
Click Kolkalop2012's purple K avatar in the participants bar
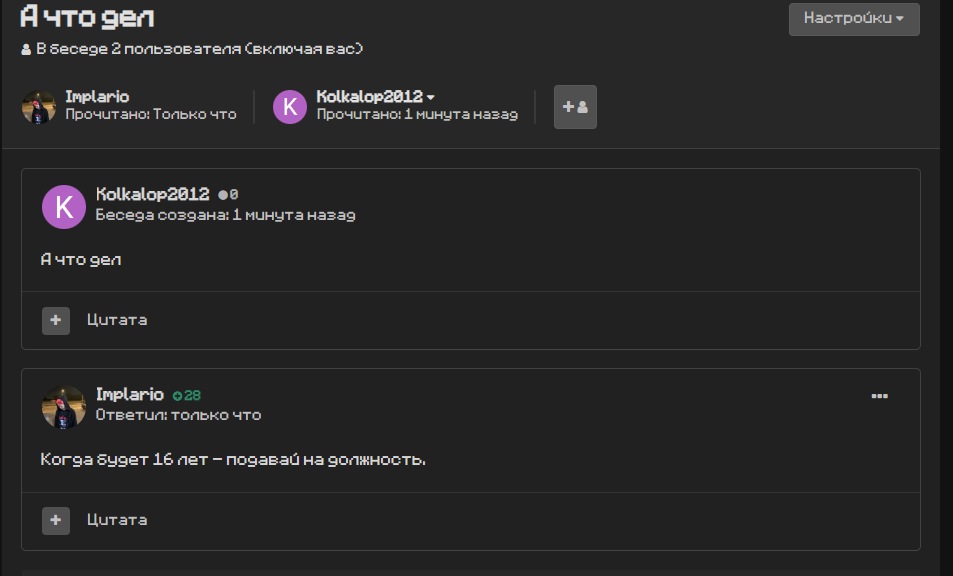coord(290,107)
